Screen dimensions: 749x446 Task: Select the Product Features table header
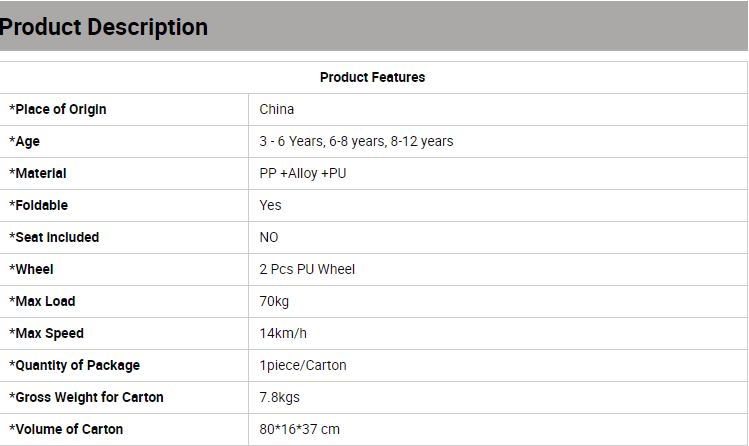[373, 77]
